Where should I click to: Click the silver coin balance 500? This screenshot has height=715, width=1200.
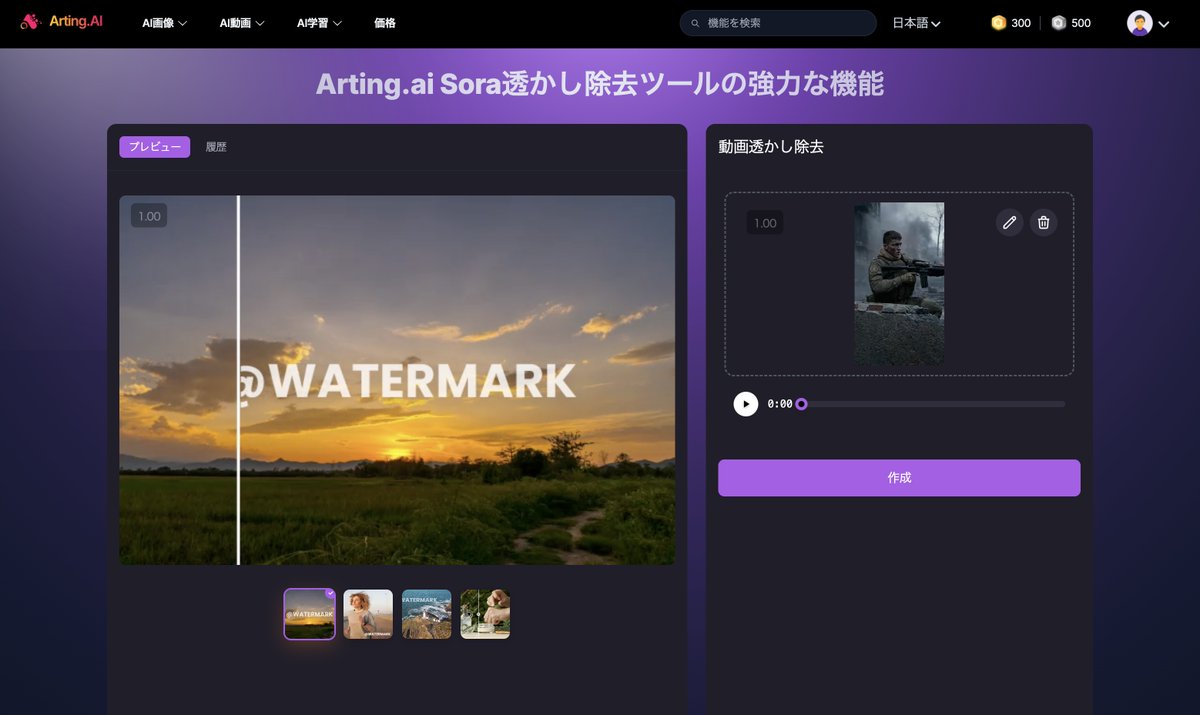1071,23
